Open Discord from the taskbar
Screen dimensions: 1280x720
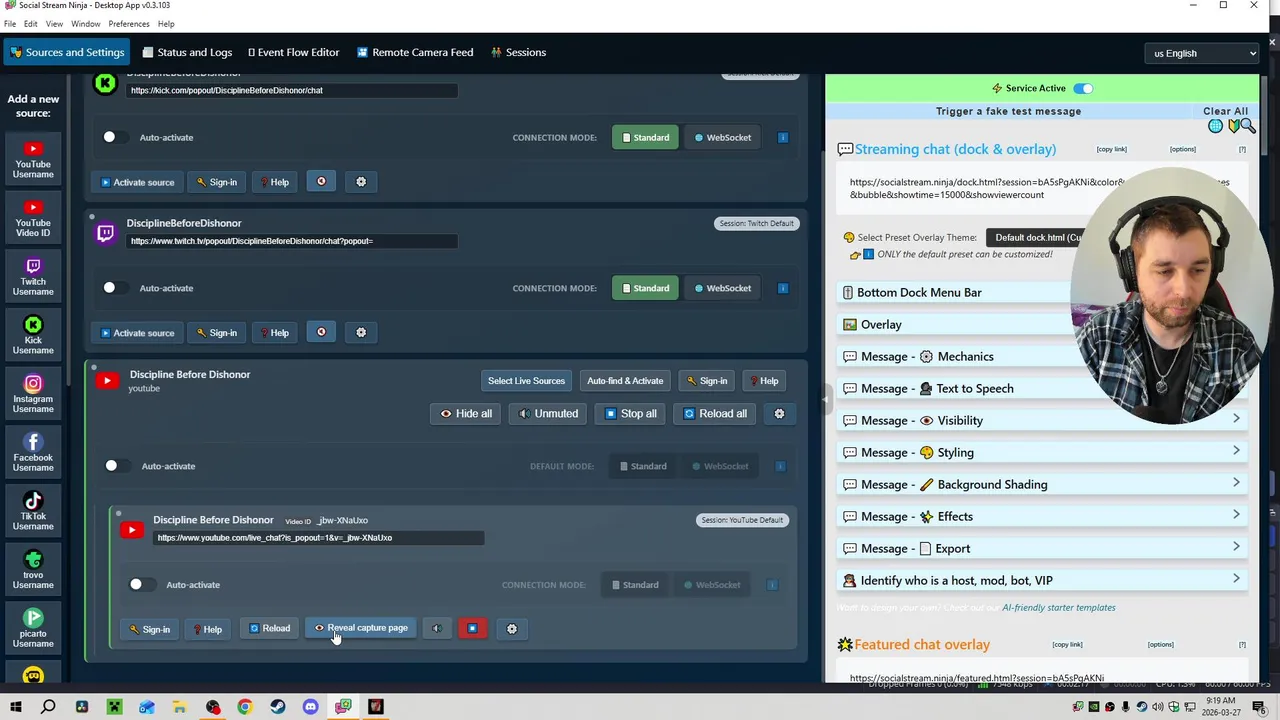pos(310,707)
